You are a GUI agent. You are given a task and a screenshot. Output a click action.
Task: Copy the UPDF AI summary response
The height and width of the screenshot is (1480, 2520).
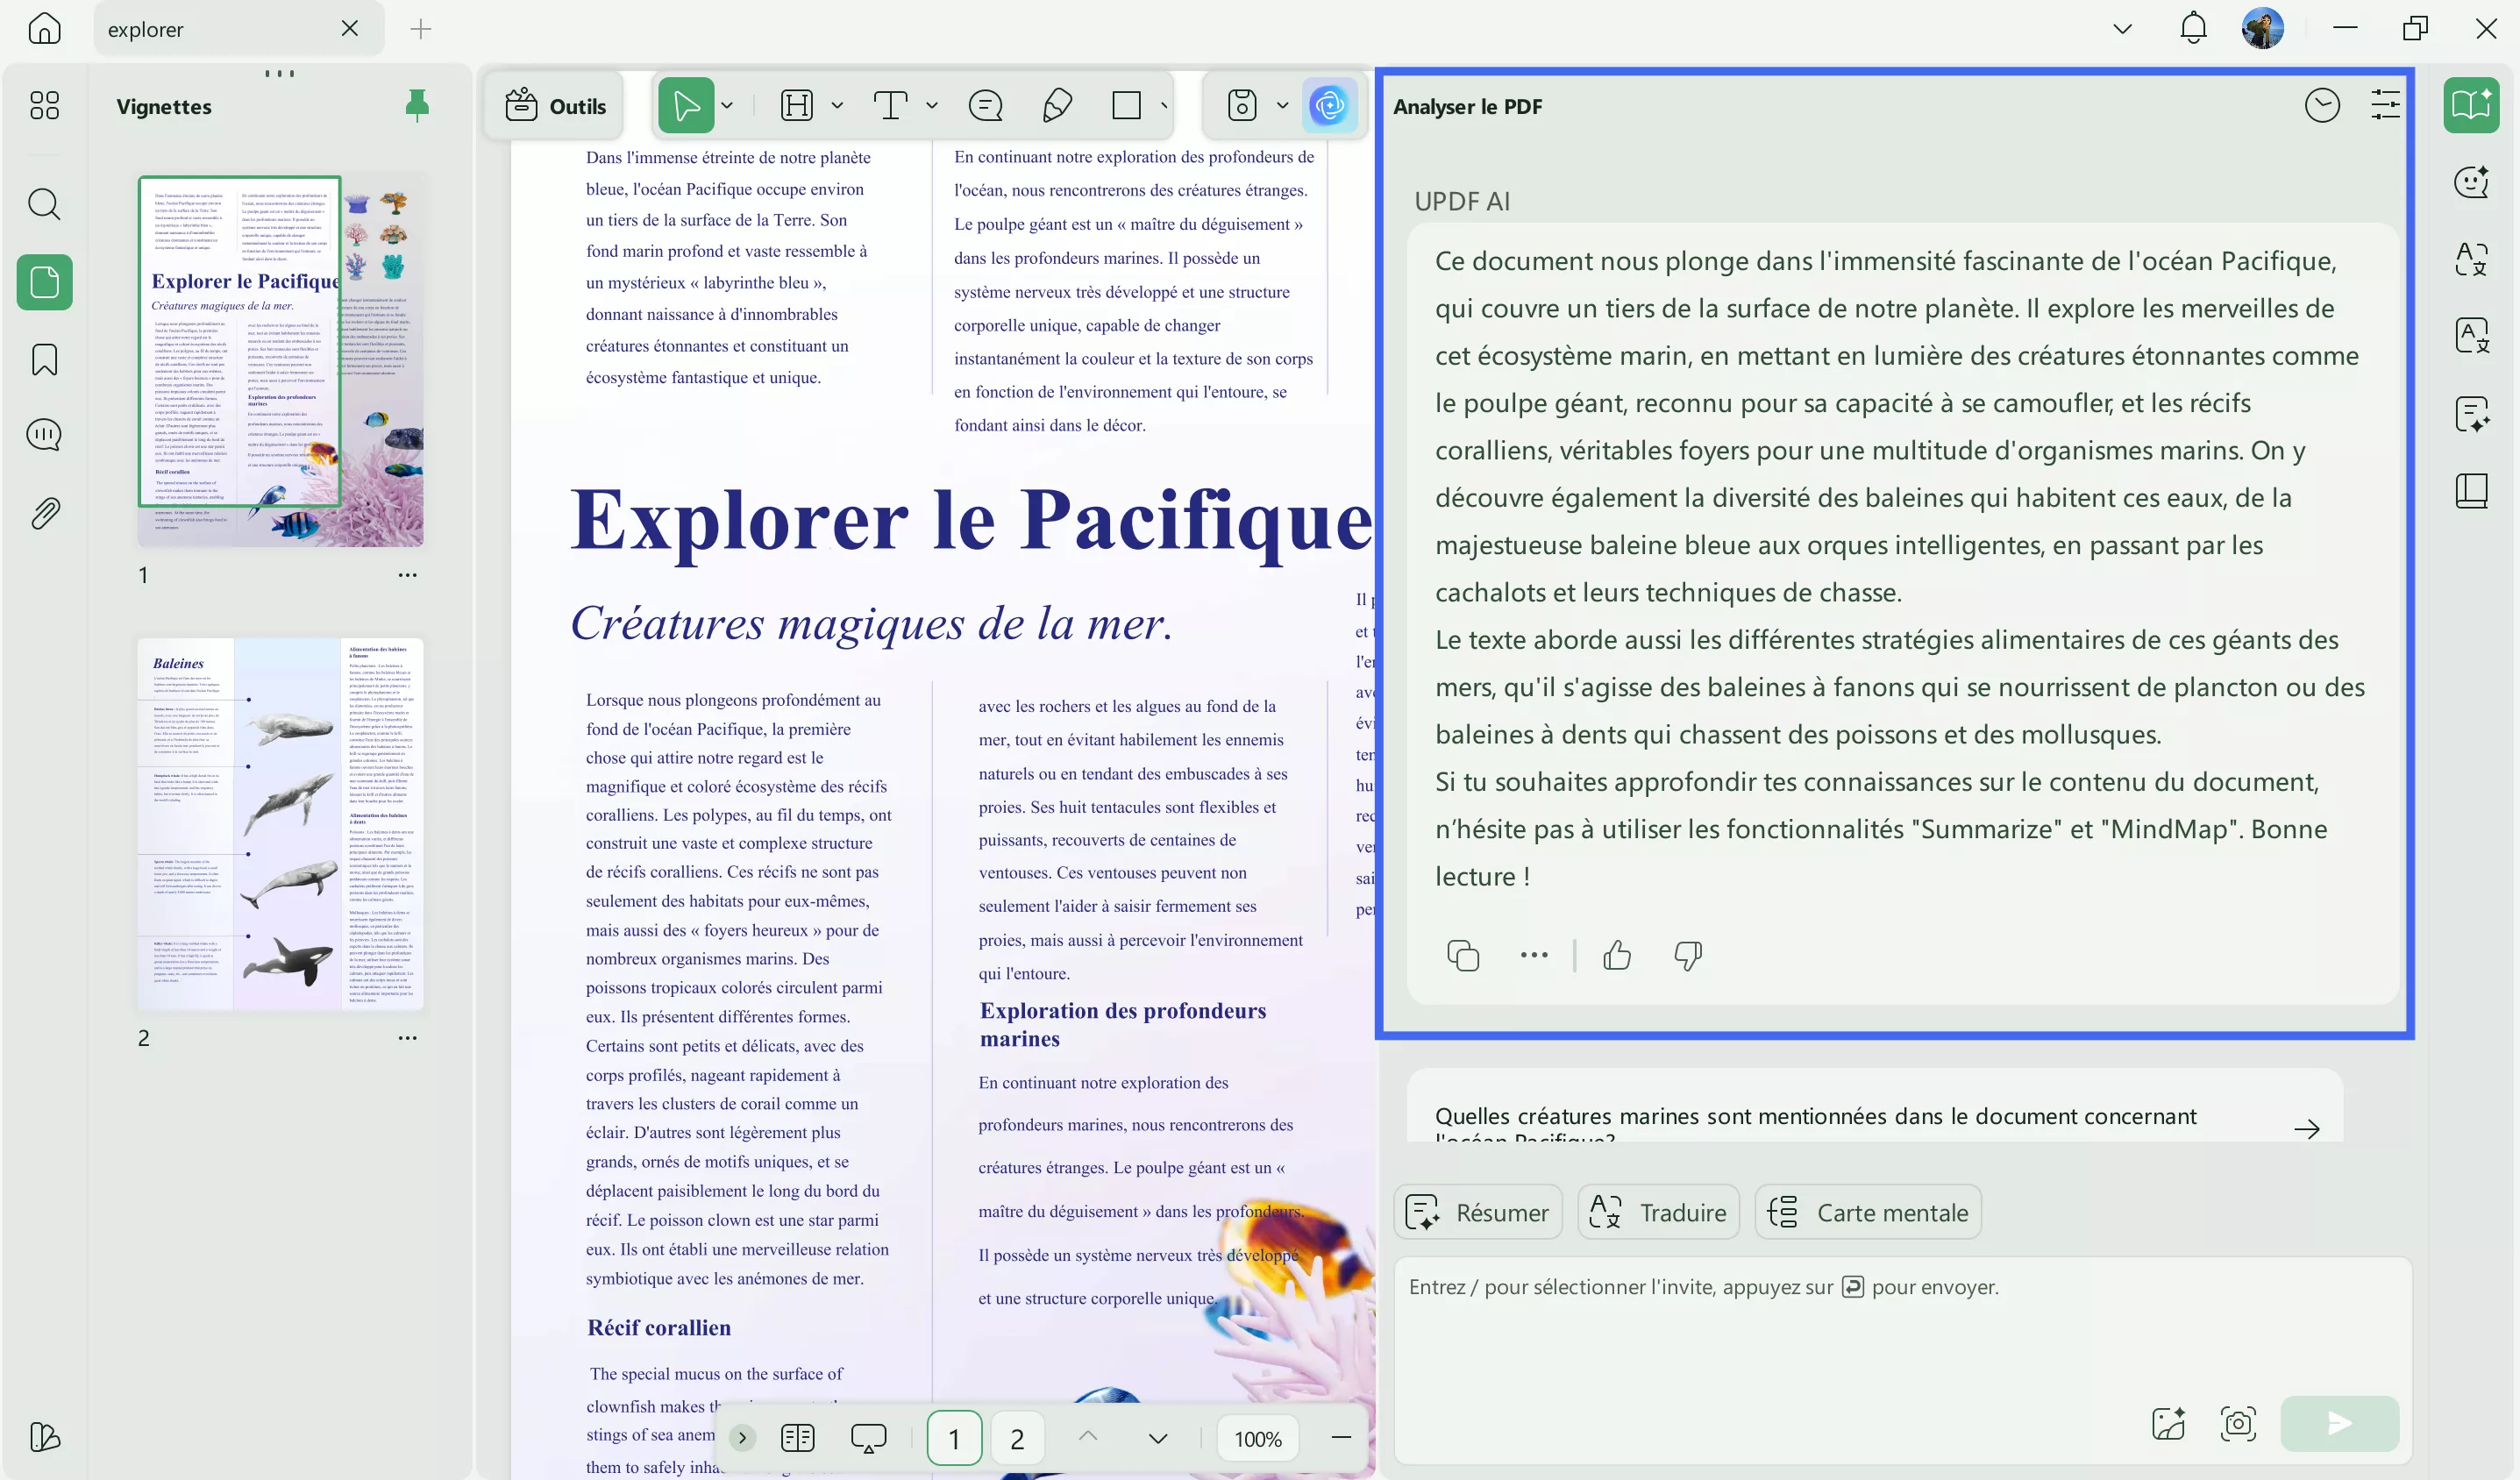tap(1463, 955)
